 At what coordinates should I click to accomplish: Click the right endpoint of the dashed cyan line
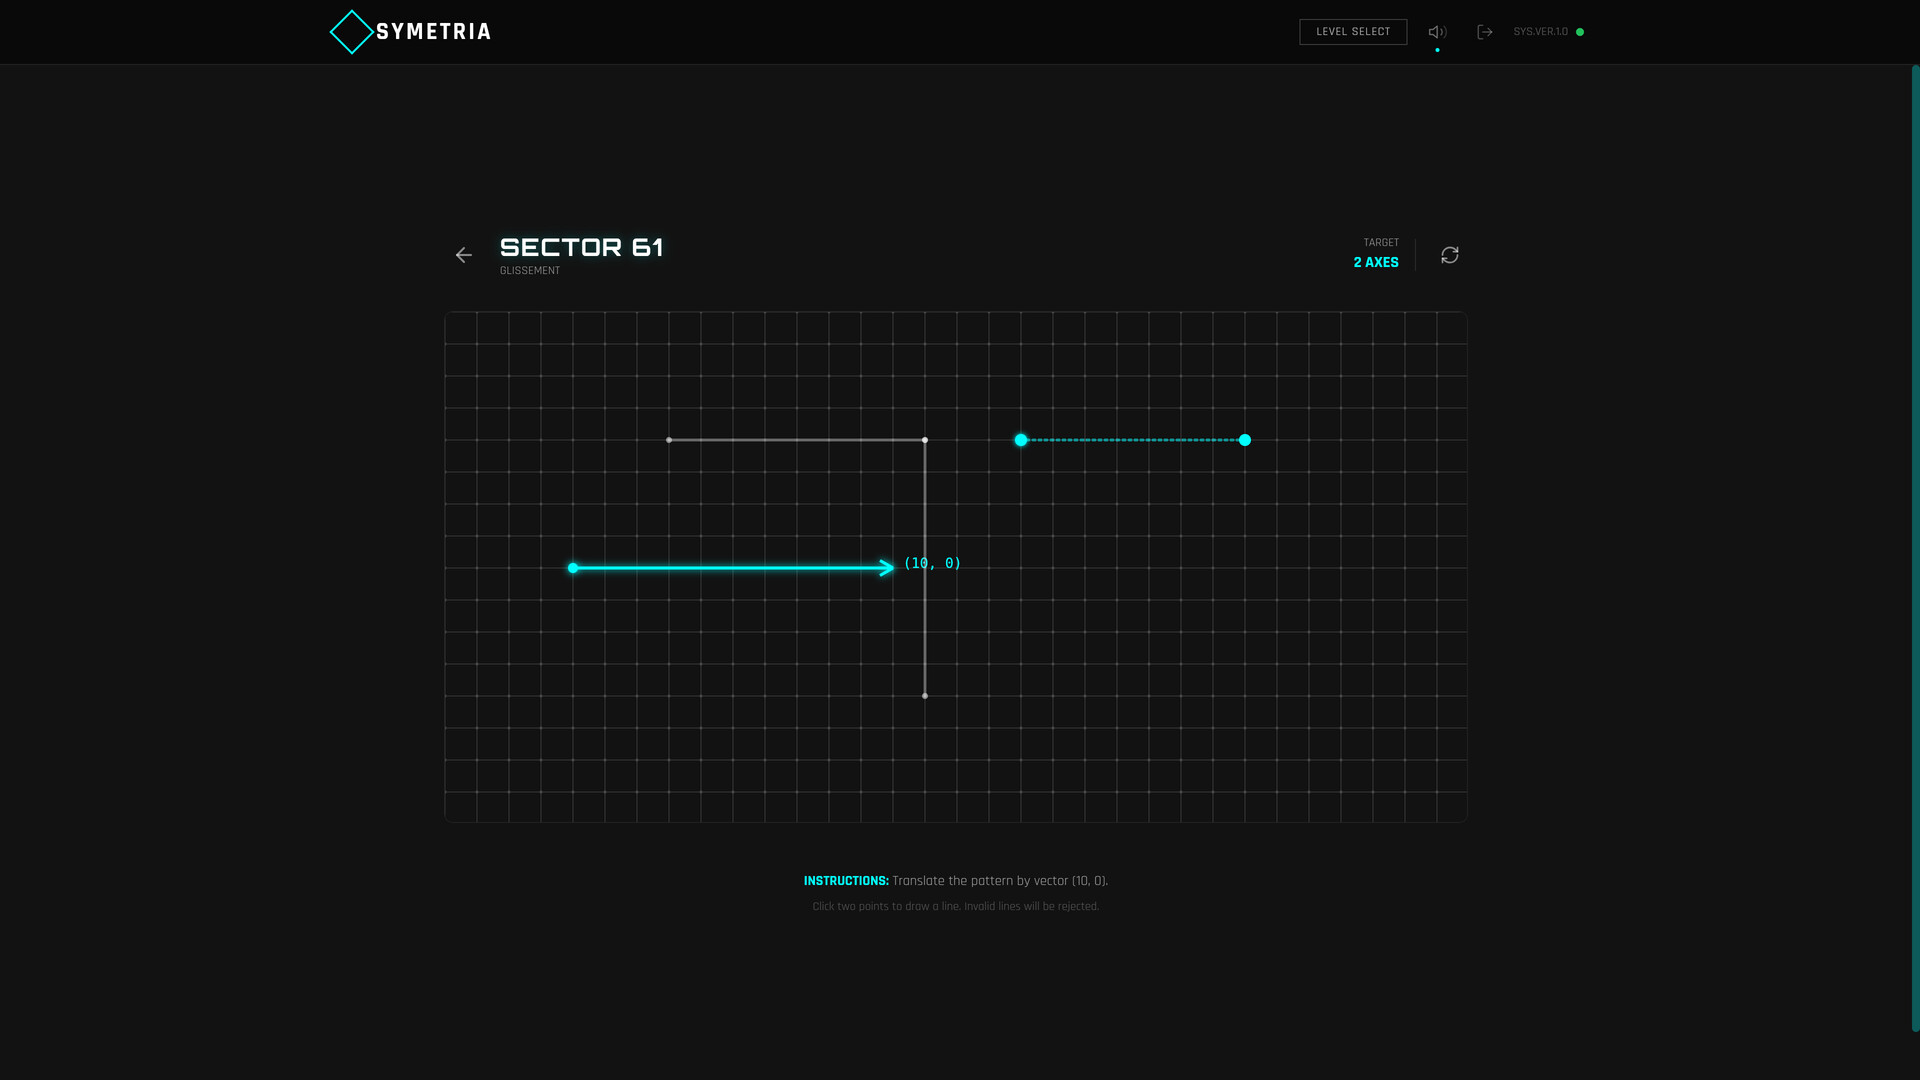tap(1245, 439)
